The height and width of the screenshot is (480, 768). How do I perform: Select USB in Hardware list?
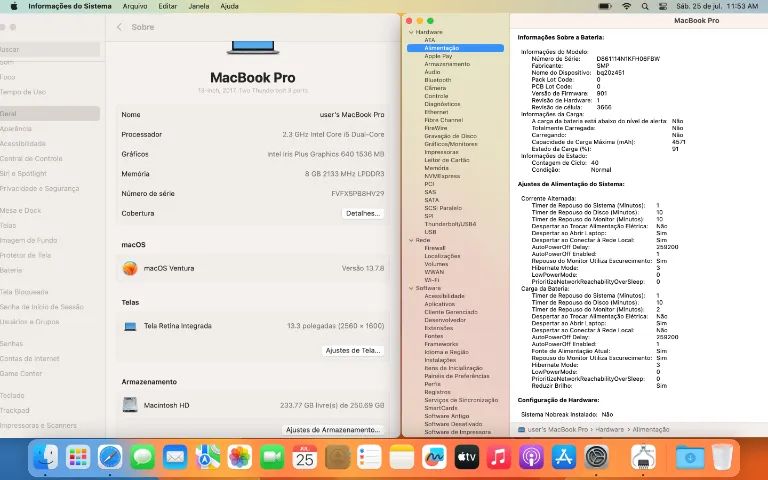click(430, 232)
